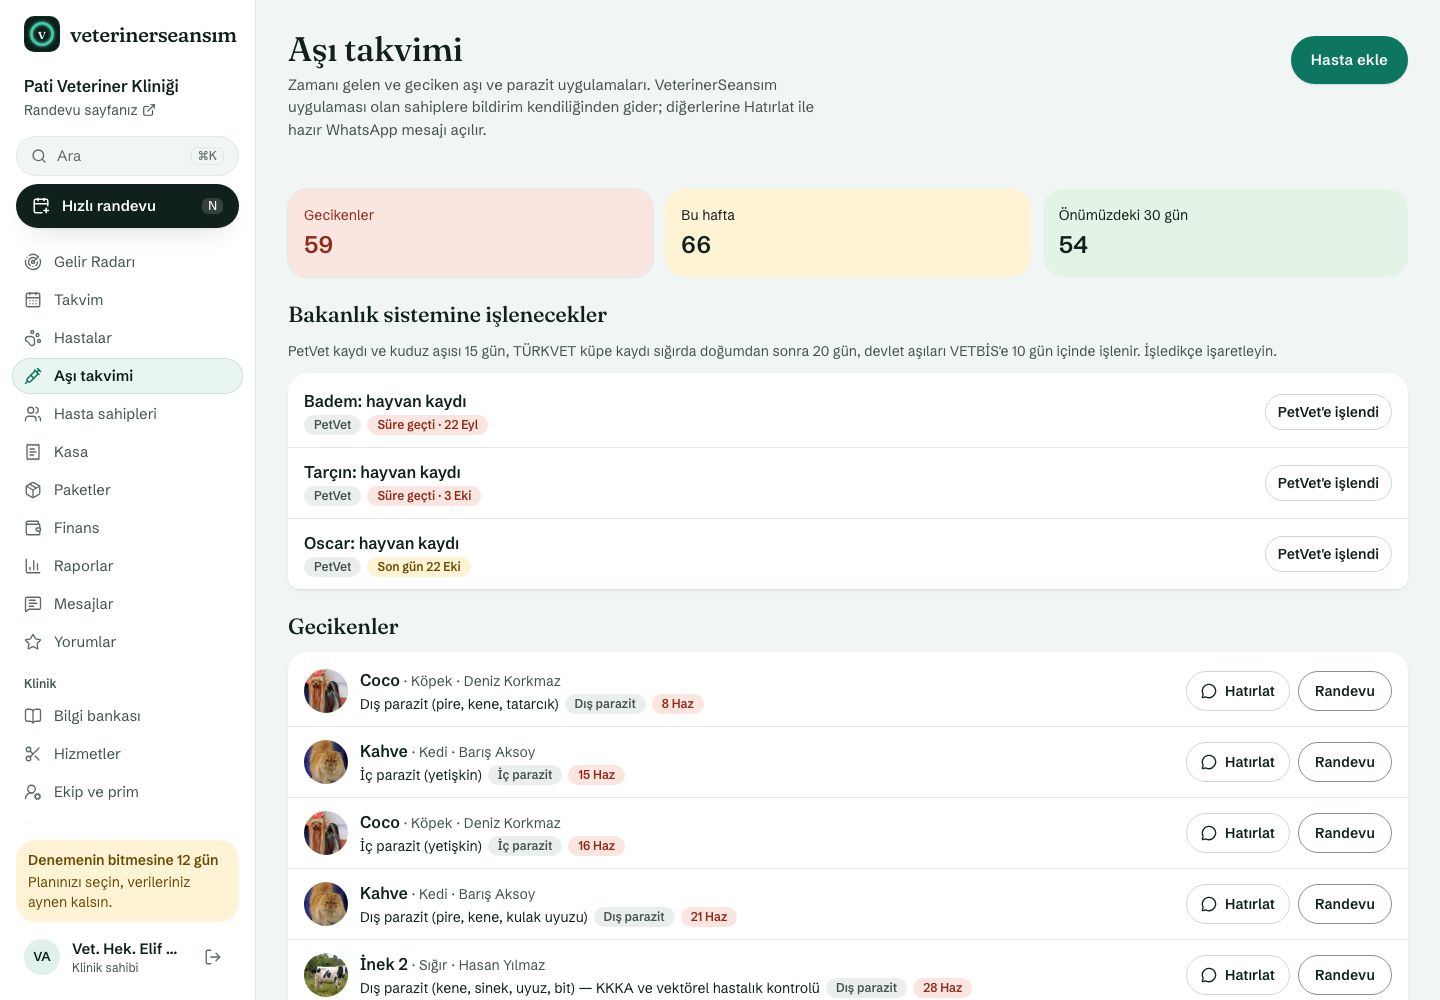Navigate to Mesajlar
The image size is (1440, 1000).
coord(127,604)
